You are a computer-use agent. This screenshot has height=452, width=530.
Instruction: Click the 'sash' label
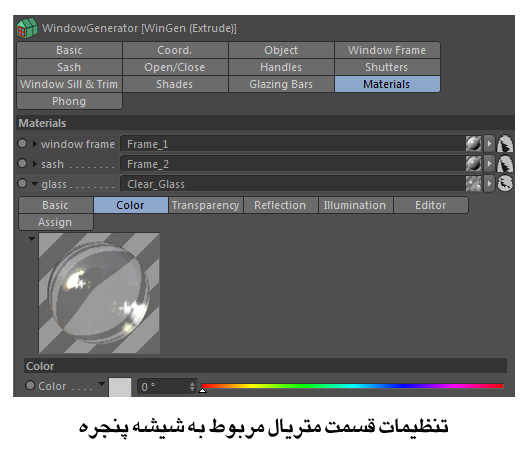(52, 164)
